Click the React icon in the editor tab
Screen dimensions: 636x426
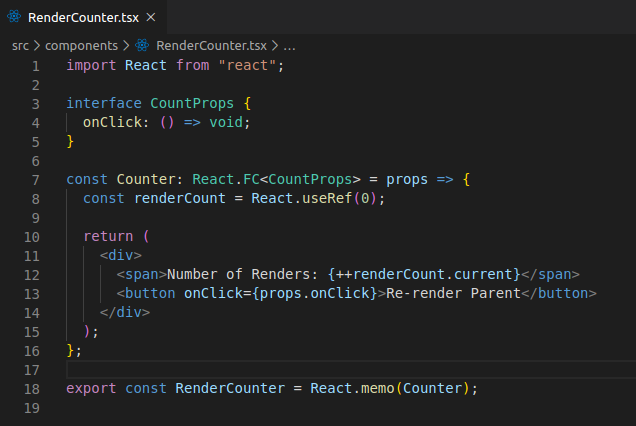click(15, 18)
